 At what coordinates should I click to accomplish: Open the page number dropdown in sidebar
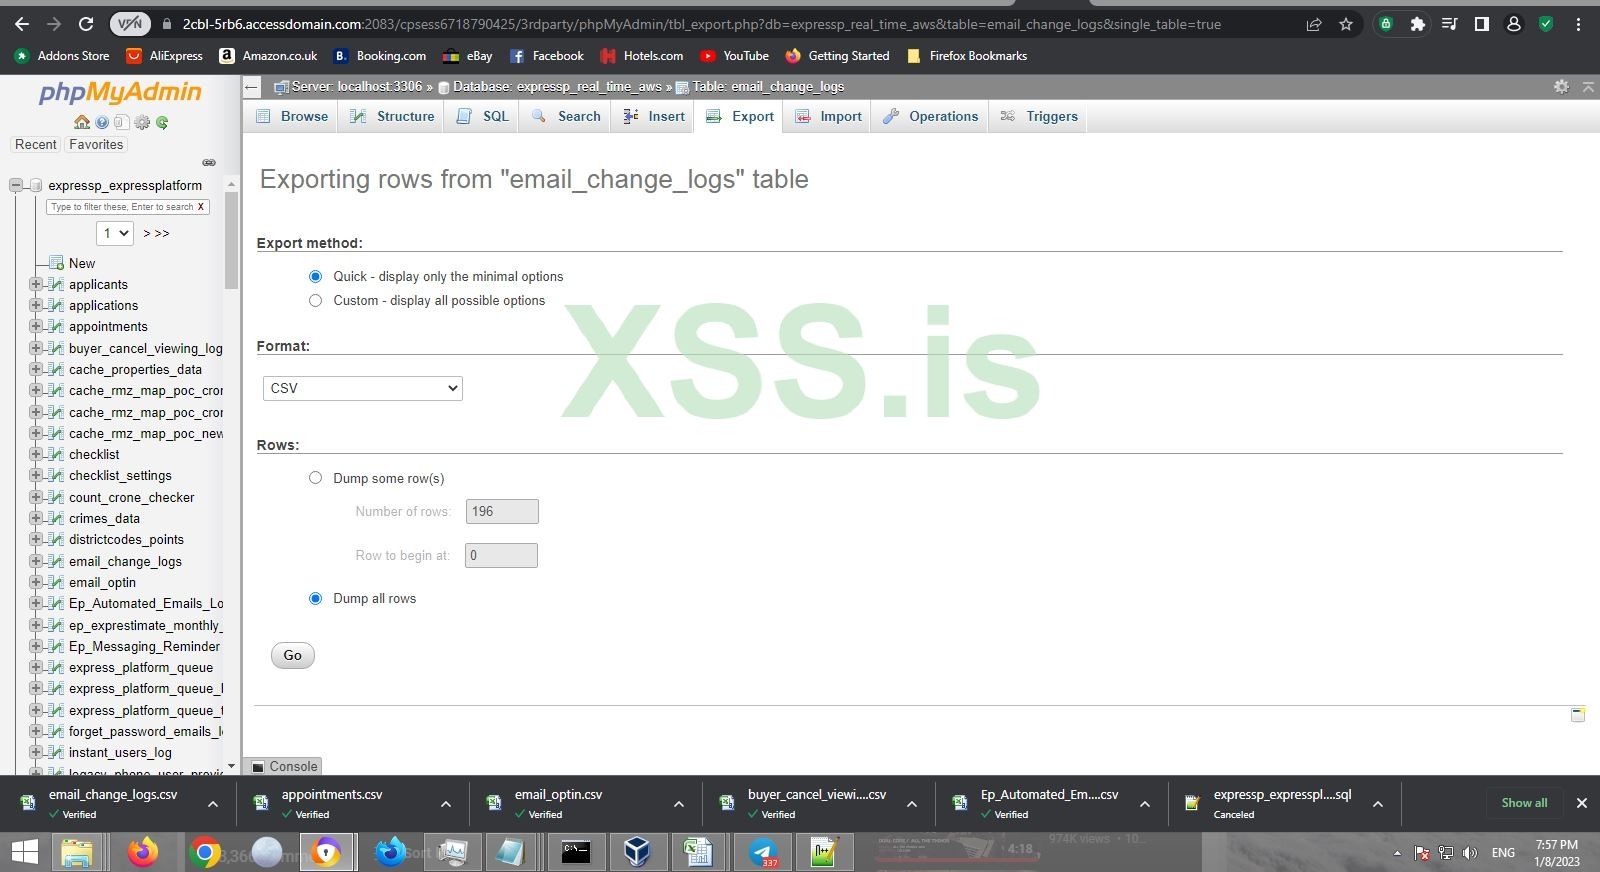115,233
